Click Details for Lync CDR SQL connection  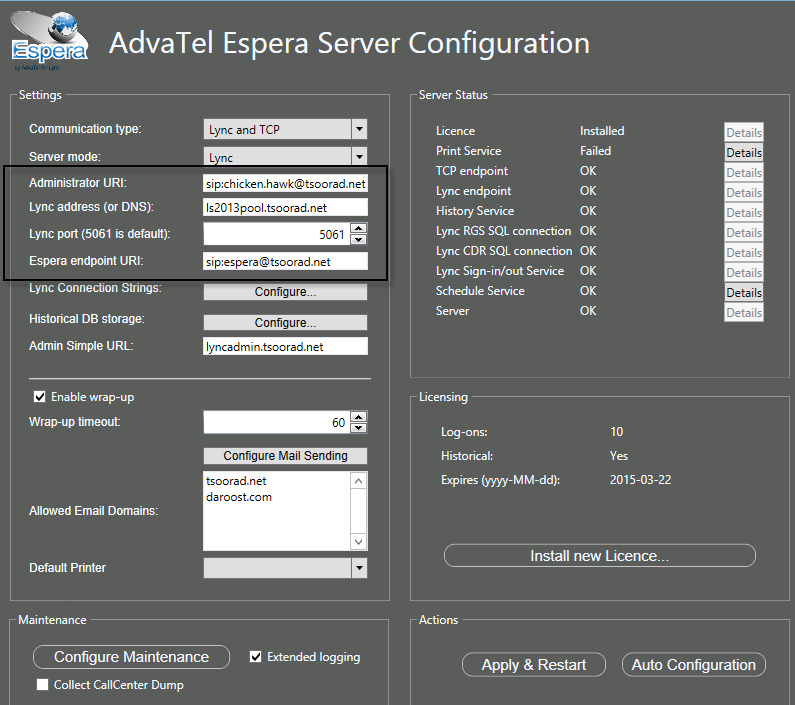point(744,253)
